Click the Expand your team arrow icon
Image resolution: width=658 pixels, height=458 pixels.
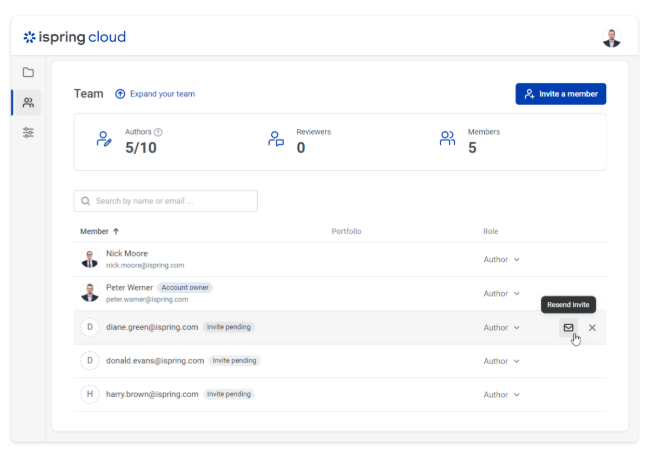(120, 94)
